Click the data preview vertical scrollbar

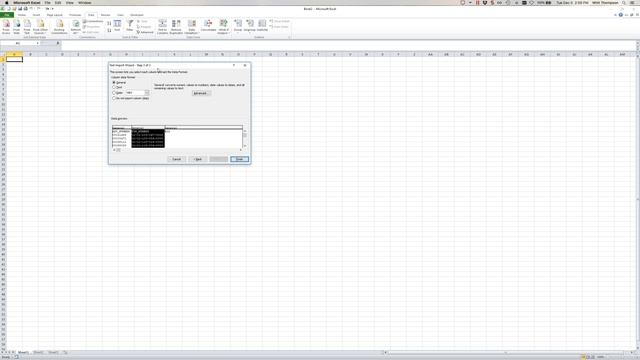click(245, 138)
